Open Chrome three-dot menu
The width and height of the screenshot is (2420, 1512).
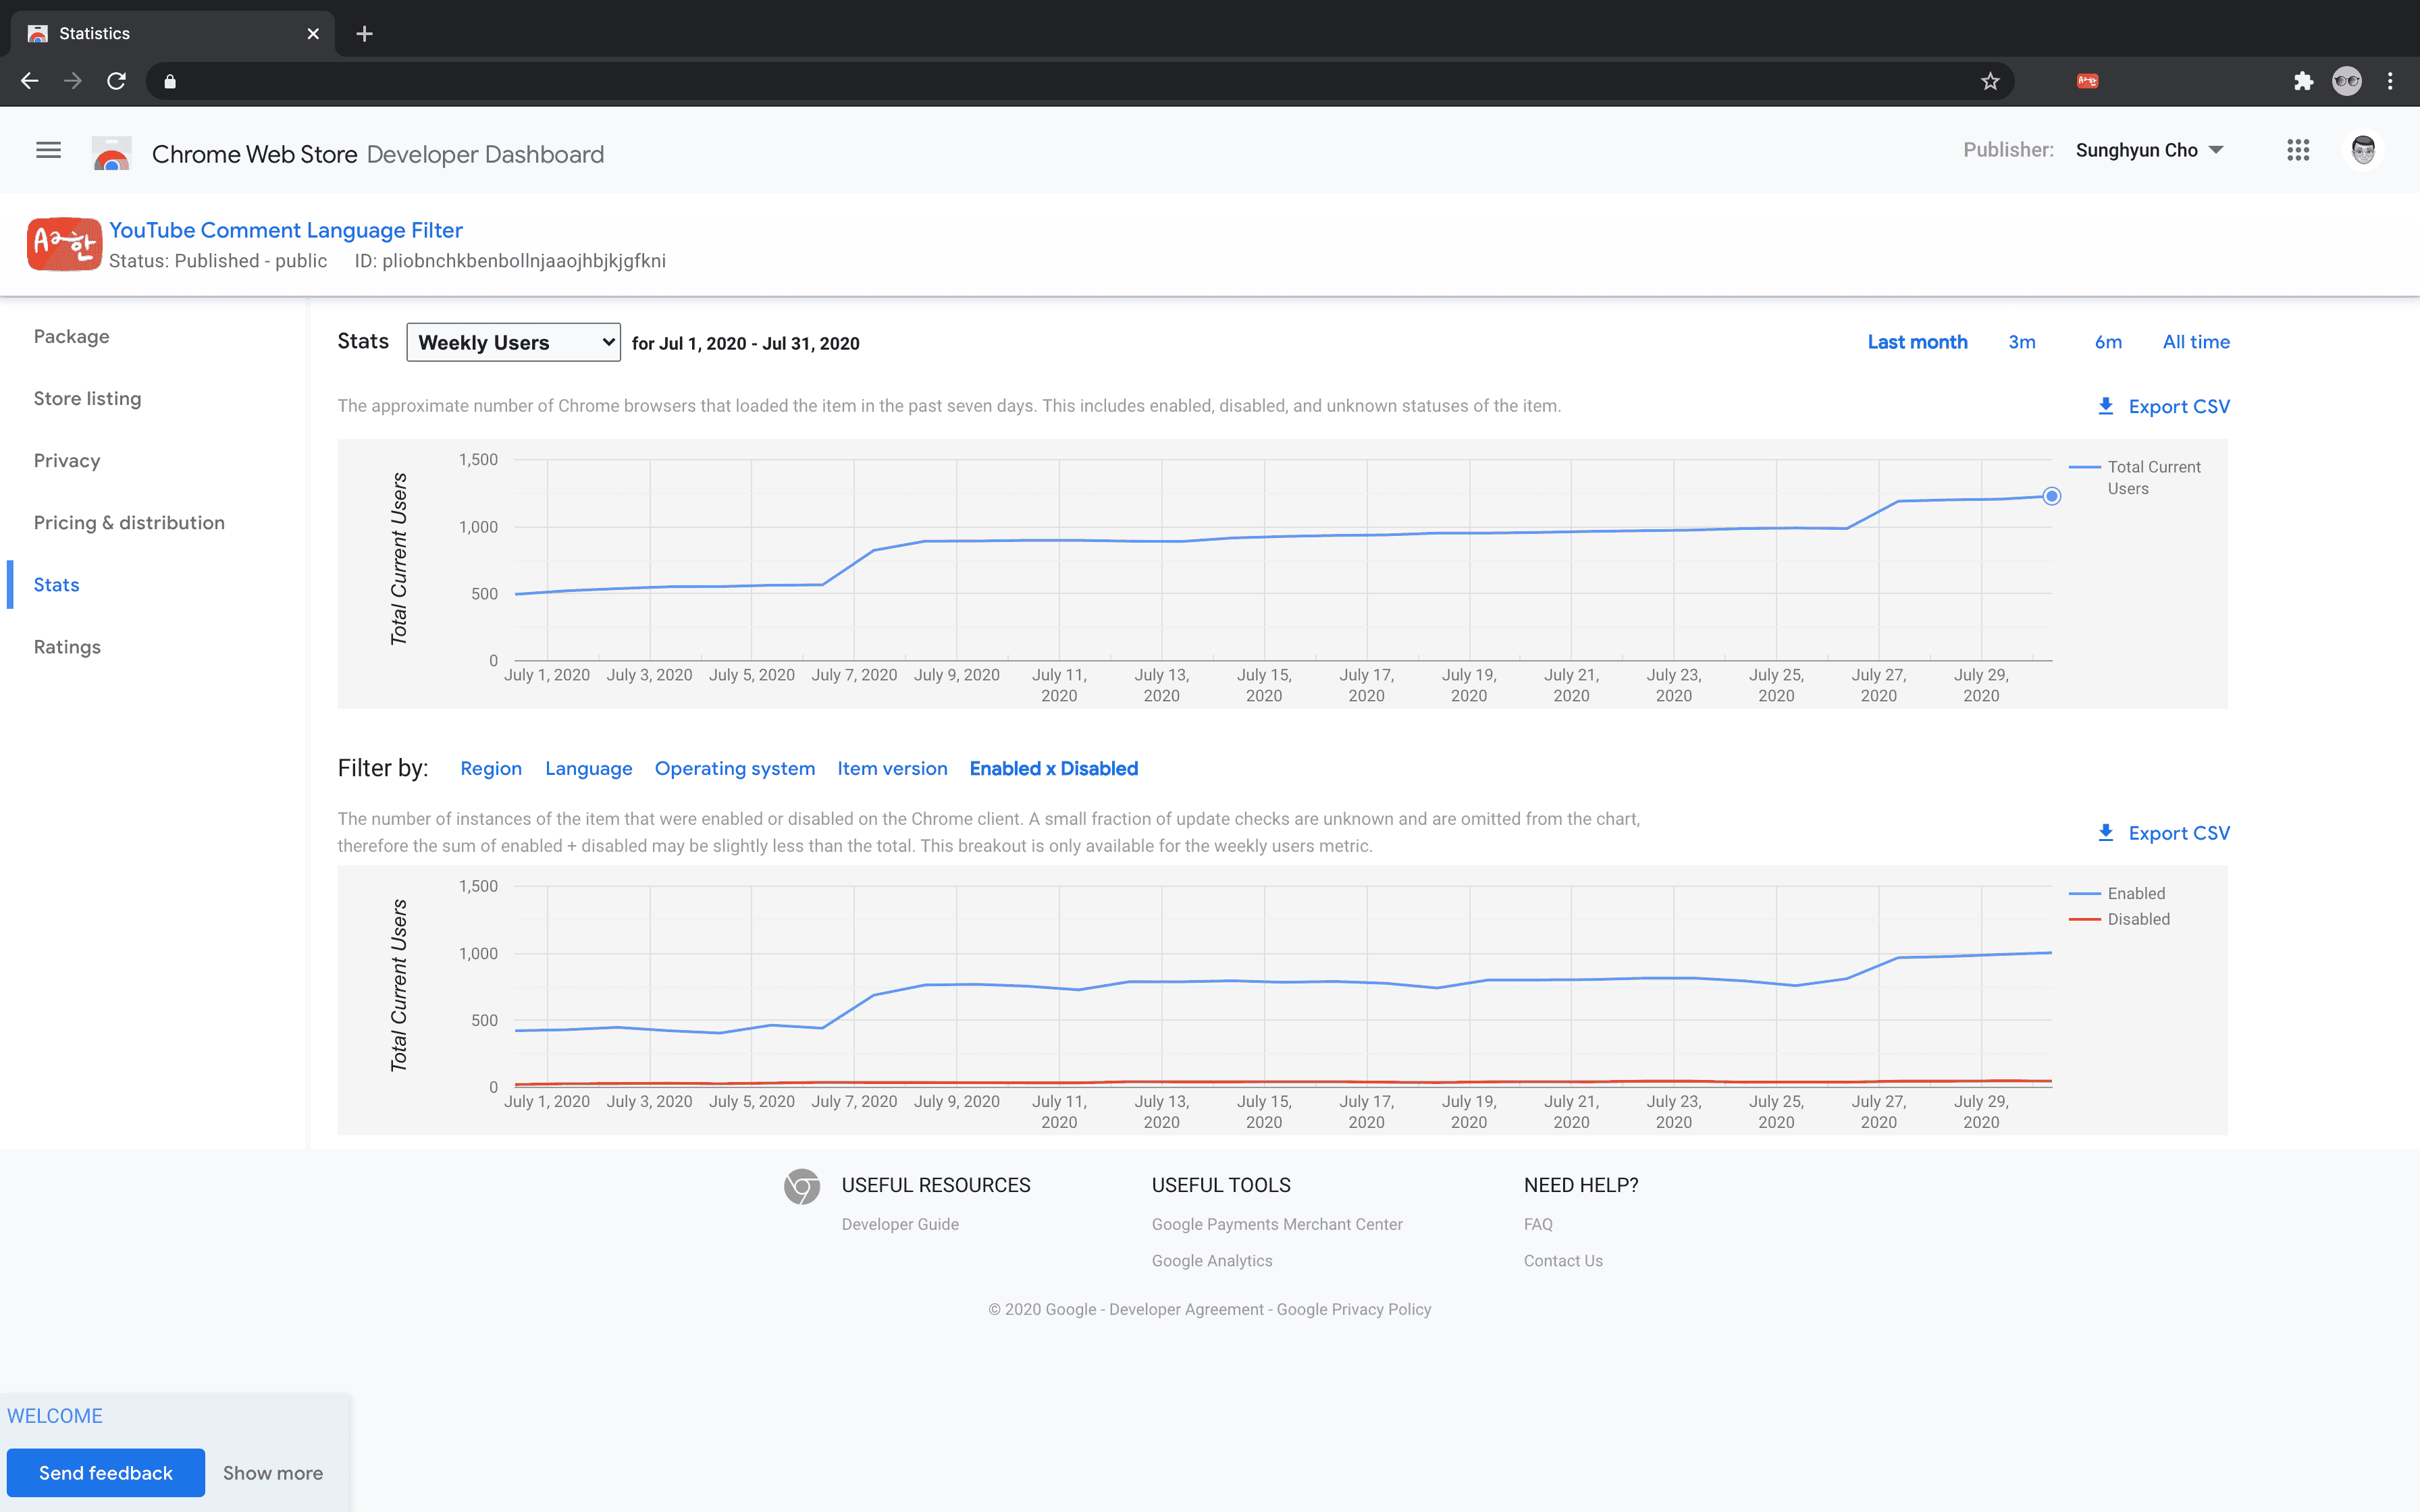point(2390,81)
